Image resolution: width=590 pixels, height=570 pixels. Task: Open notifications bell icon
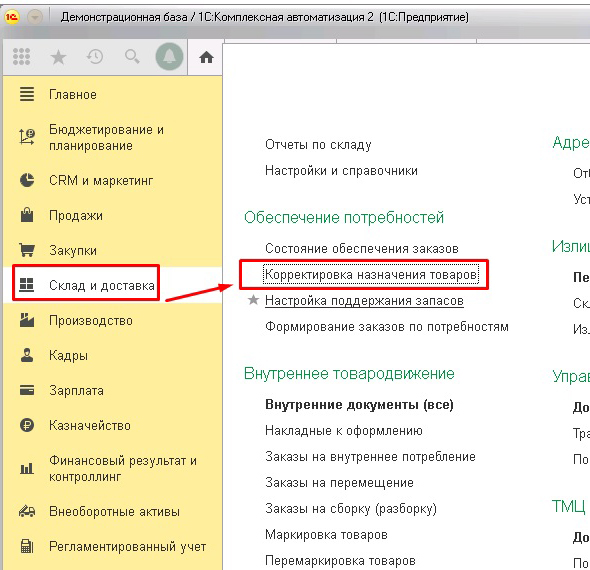[x=169, y=56]
